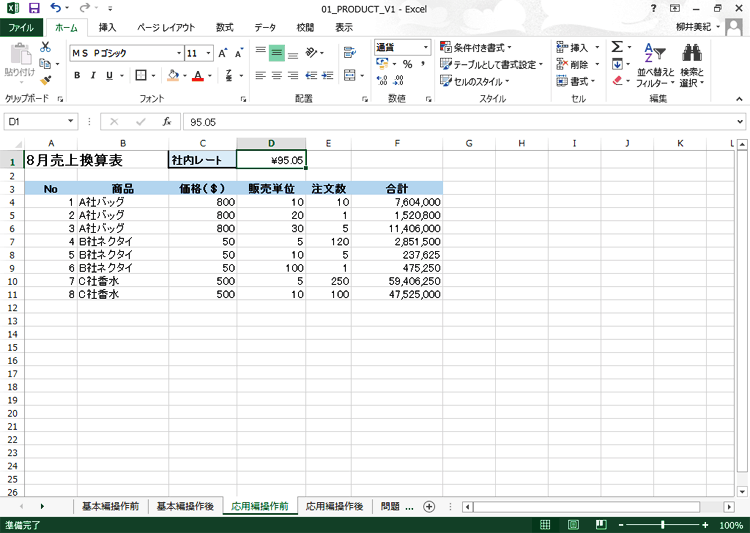Open セルのスタイル dropdown
The image size is (750, 533).
(474, 81)
